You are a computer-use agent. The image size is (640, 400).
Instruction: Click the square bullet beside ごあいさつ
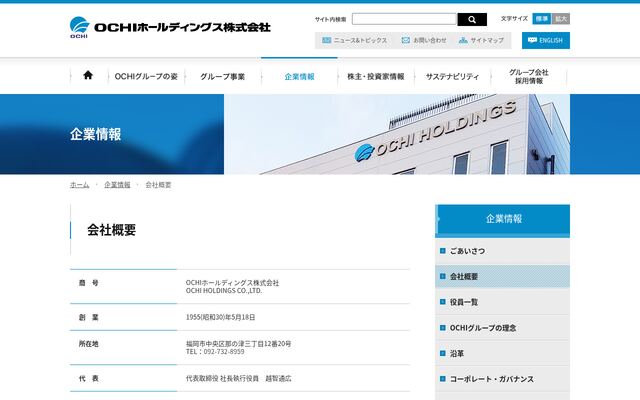pyautogui.click(x=442, y=251)
